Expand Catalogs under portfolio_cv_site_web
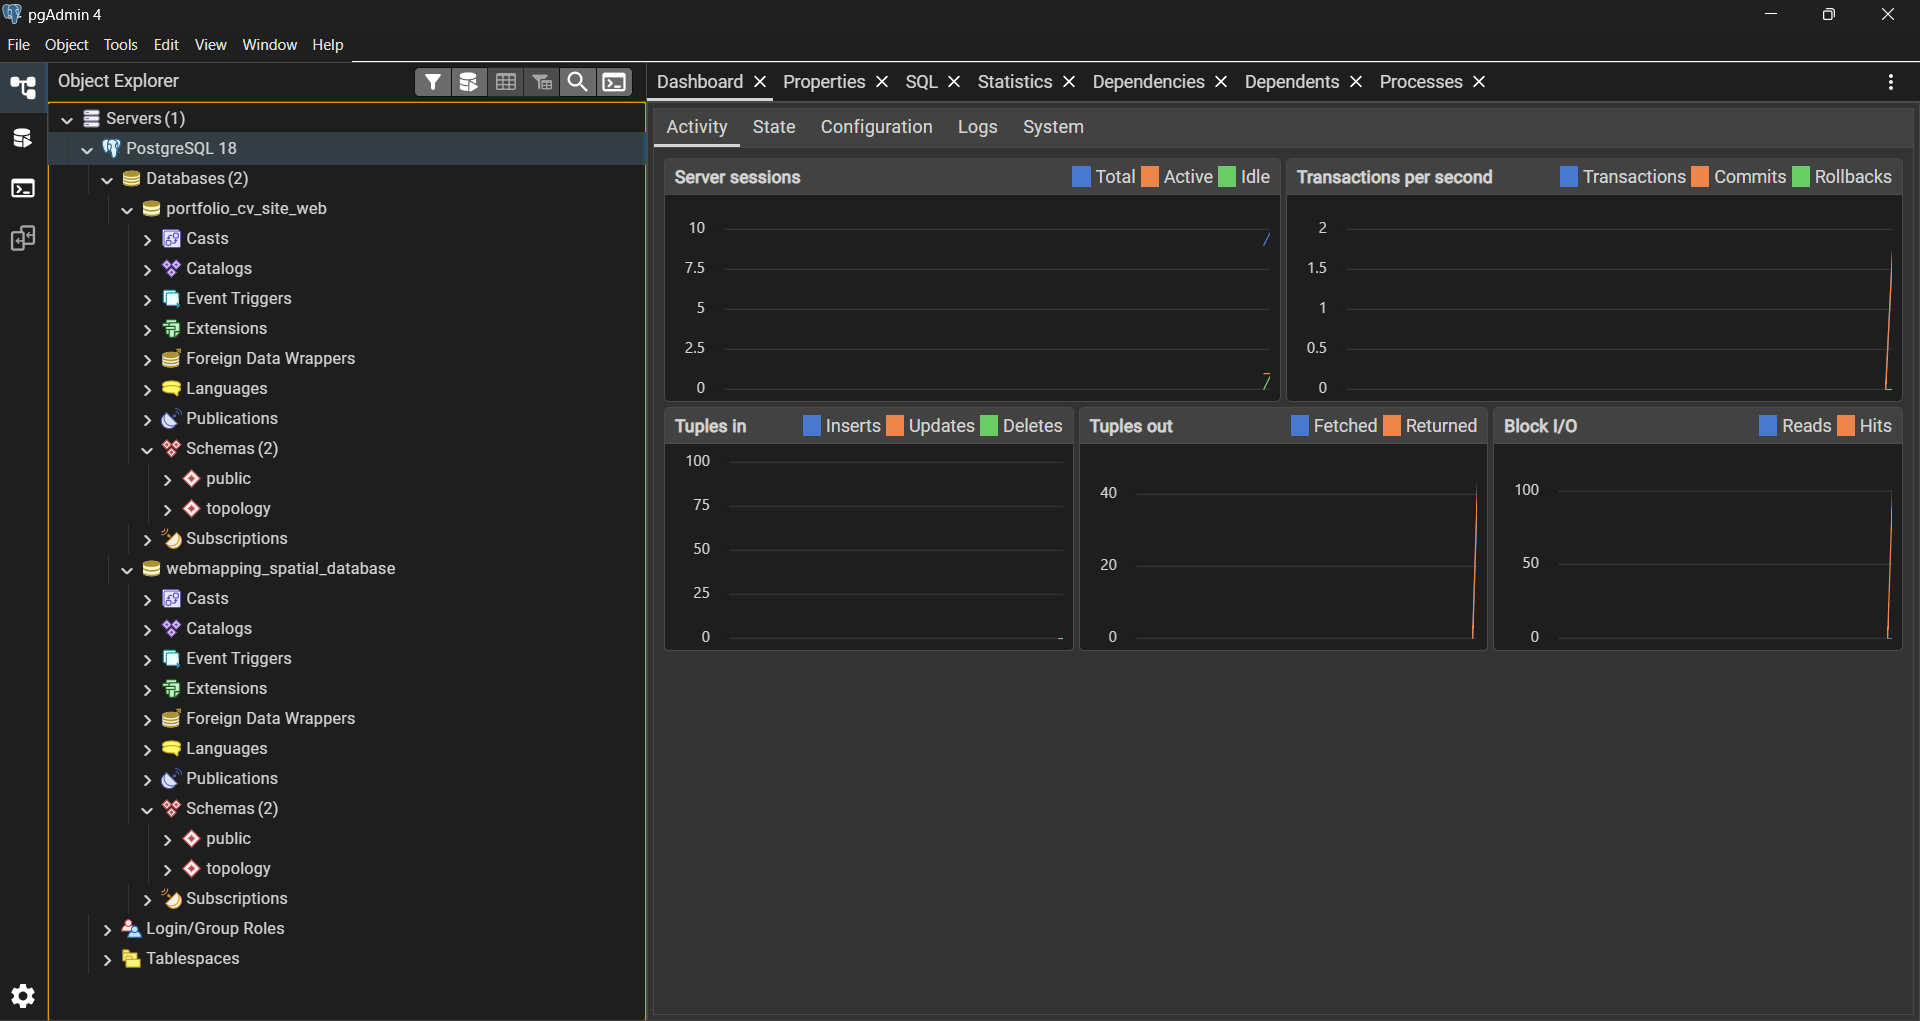 point(147,269)
